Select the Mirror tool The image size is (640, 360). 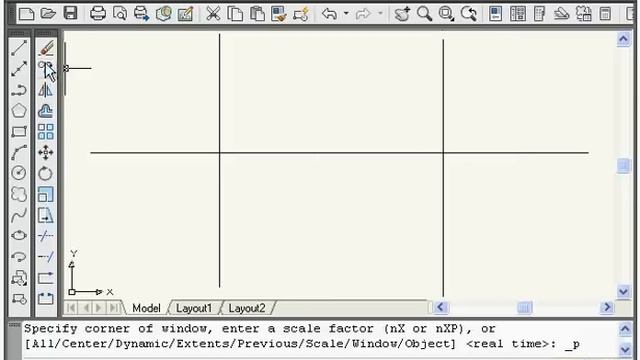[x=46, y=90]
